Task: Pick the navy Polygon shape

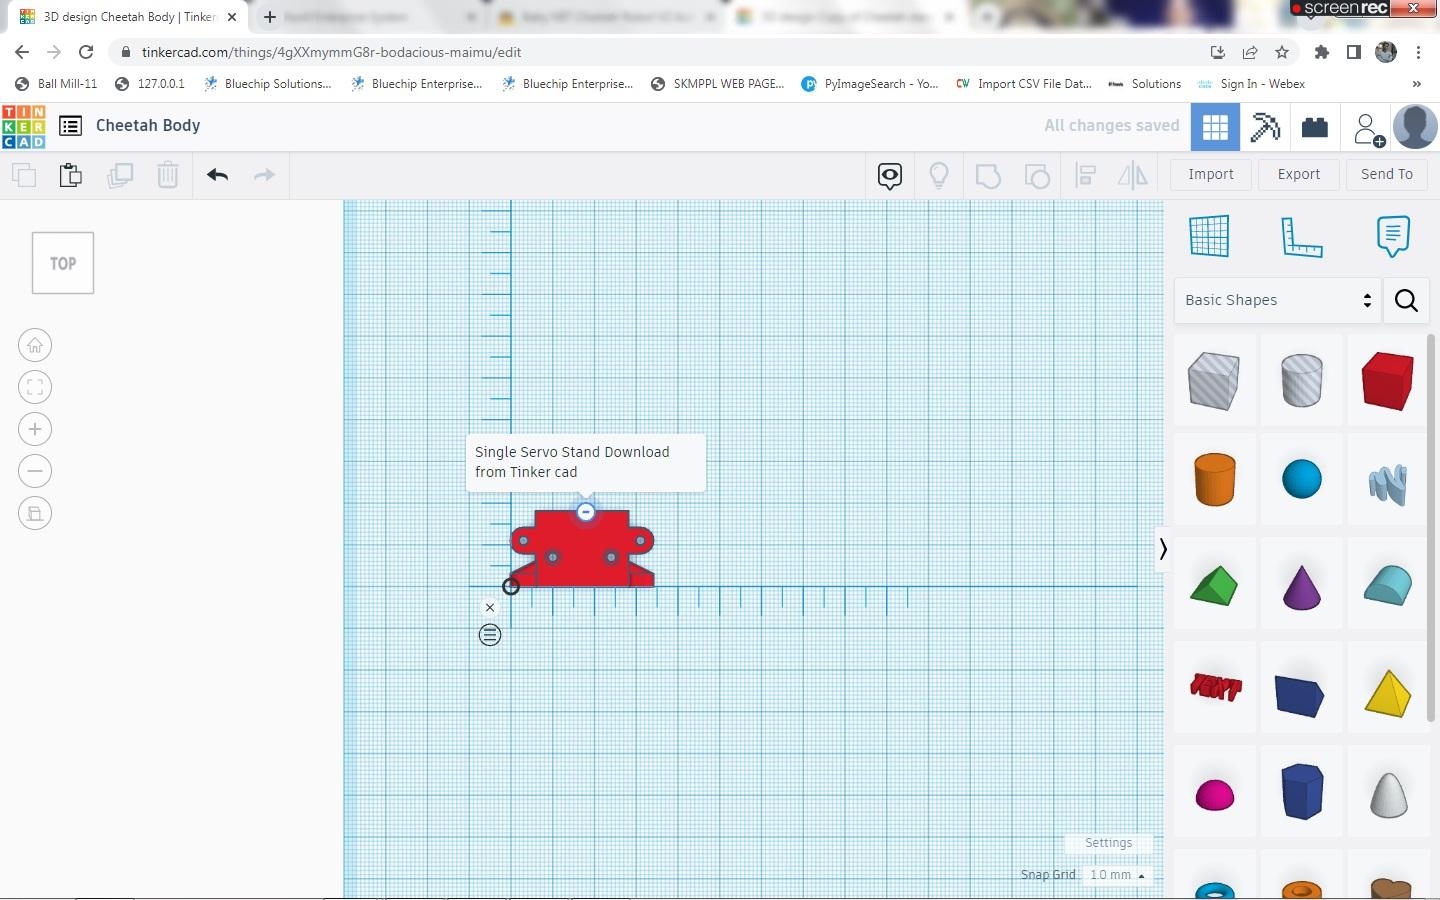Action: 1302,792
